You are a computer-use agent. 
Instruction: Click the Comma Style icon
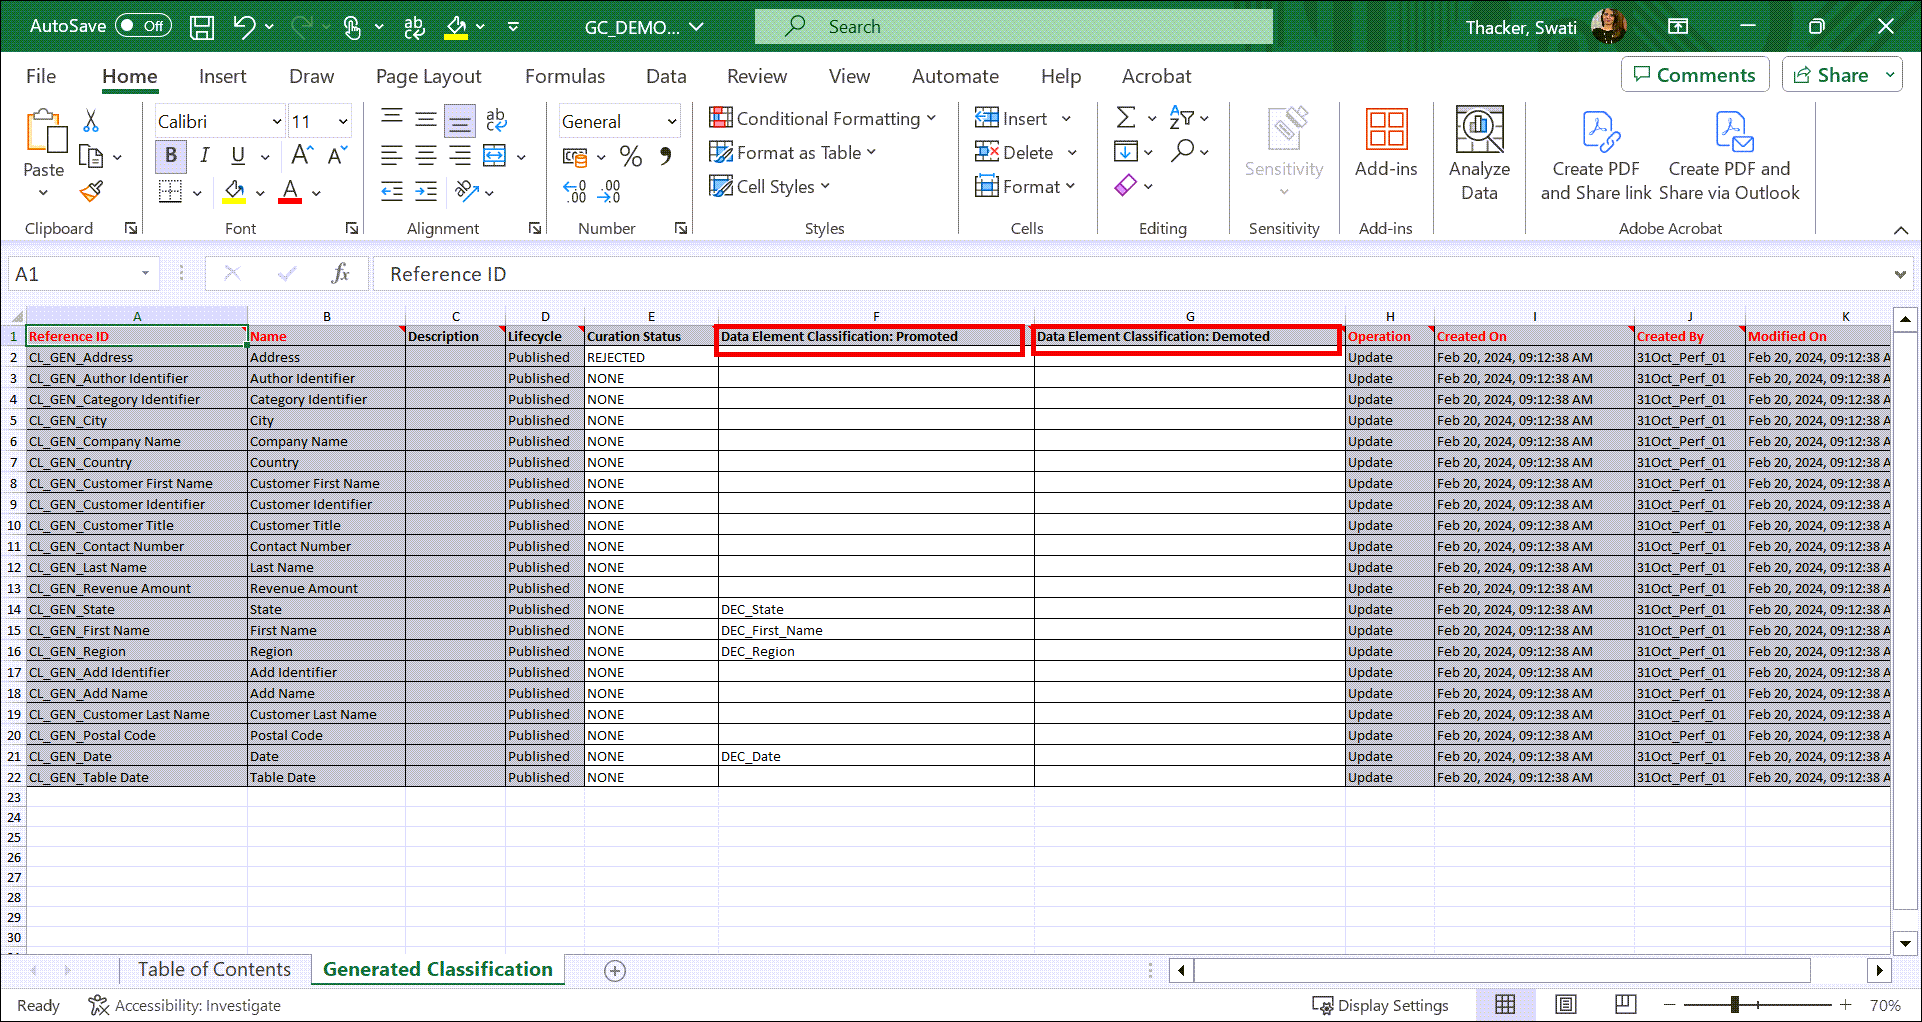pyautogui.click(x=665, y=156)
